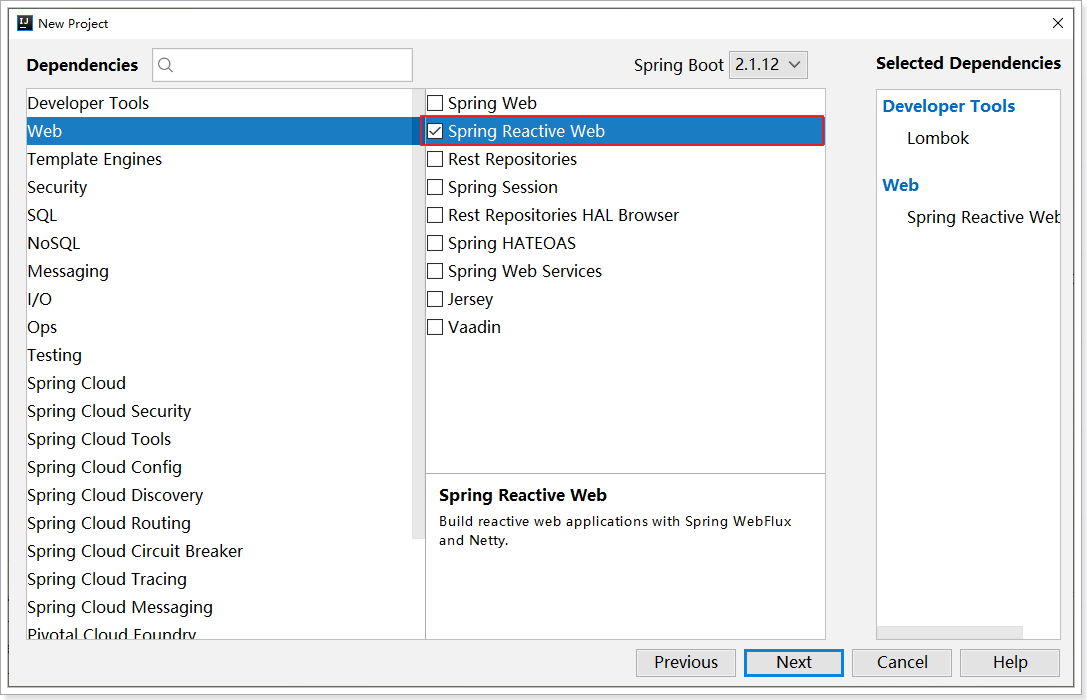The width and height of the screenshot is (1087, 700).
Task: Select the Security category
Action: coord(219,187)
